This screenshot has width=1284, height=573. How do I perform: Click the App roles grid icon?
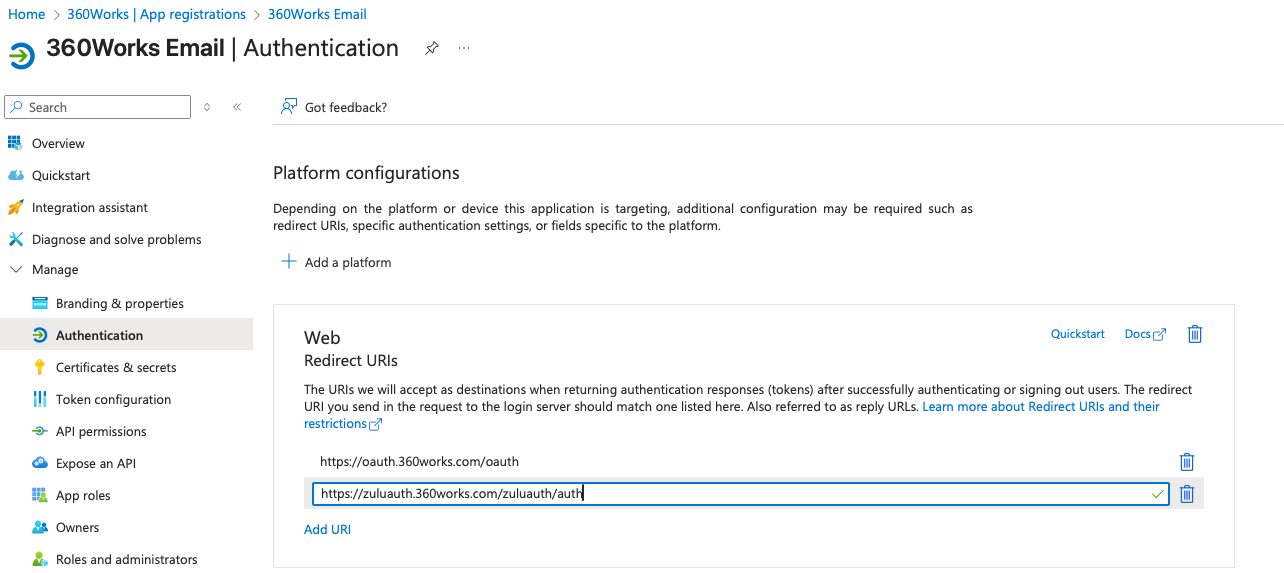coord(40,495)
